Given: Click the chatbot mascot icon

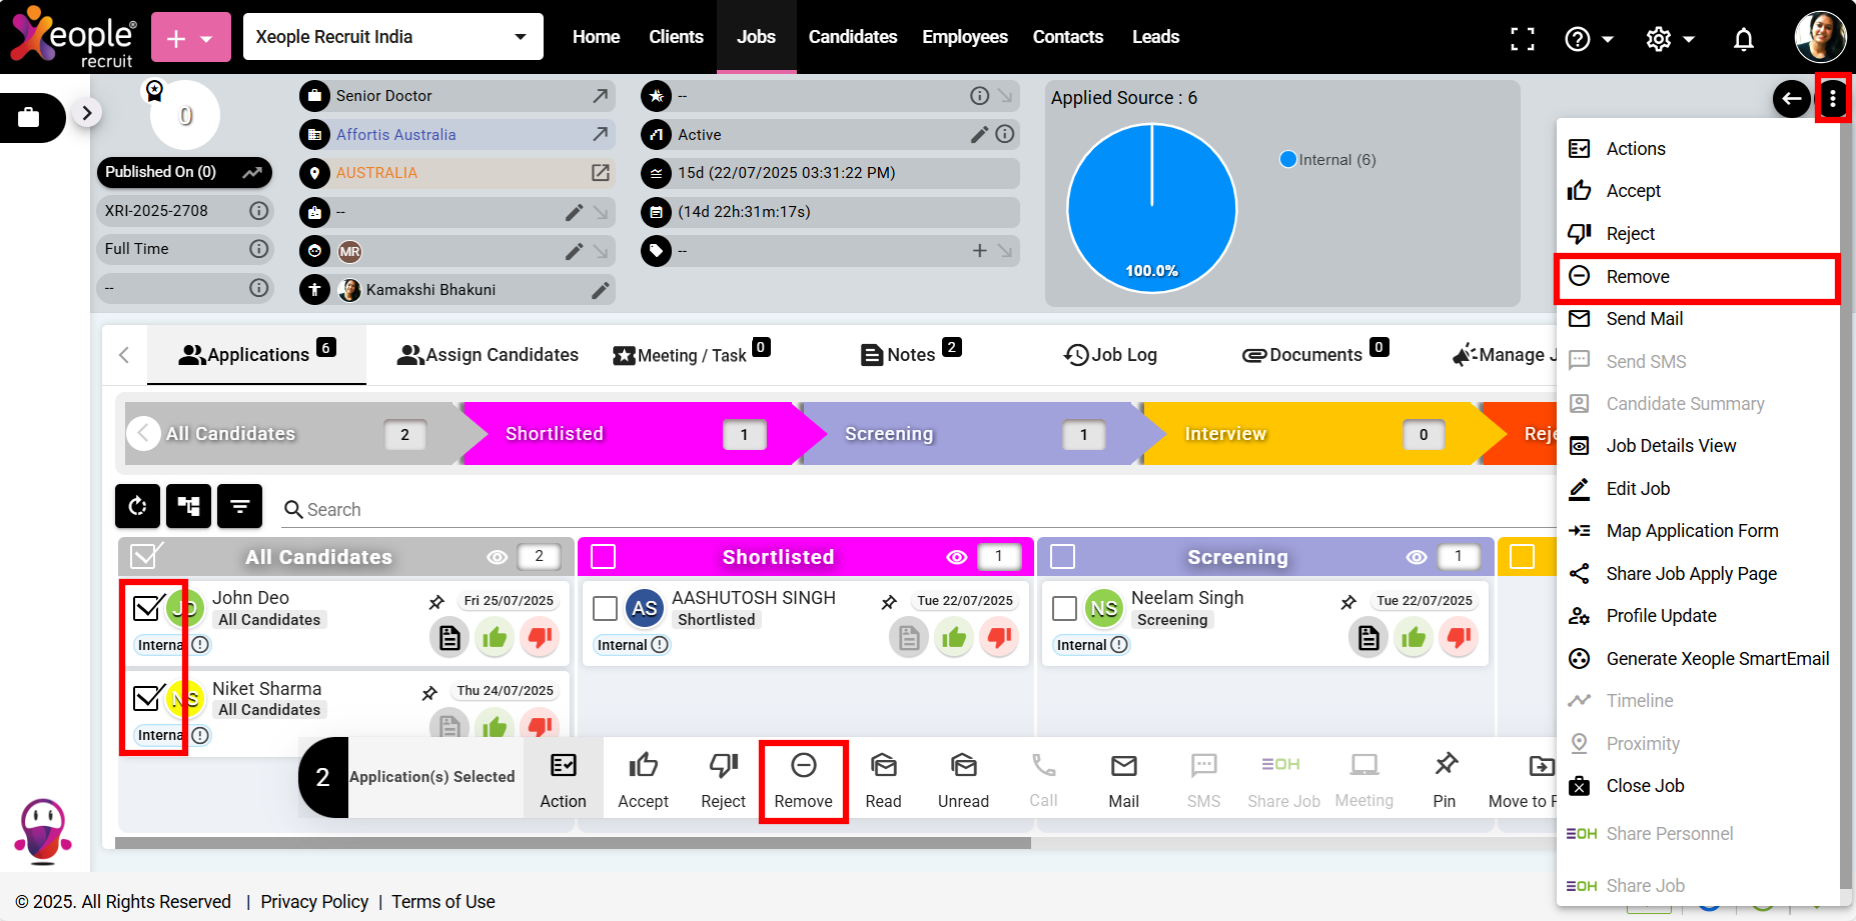Looking at the screenshot, I should [42, 831].
